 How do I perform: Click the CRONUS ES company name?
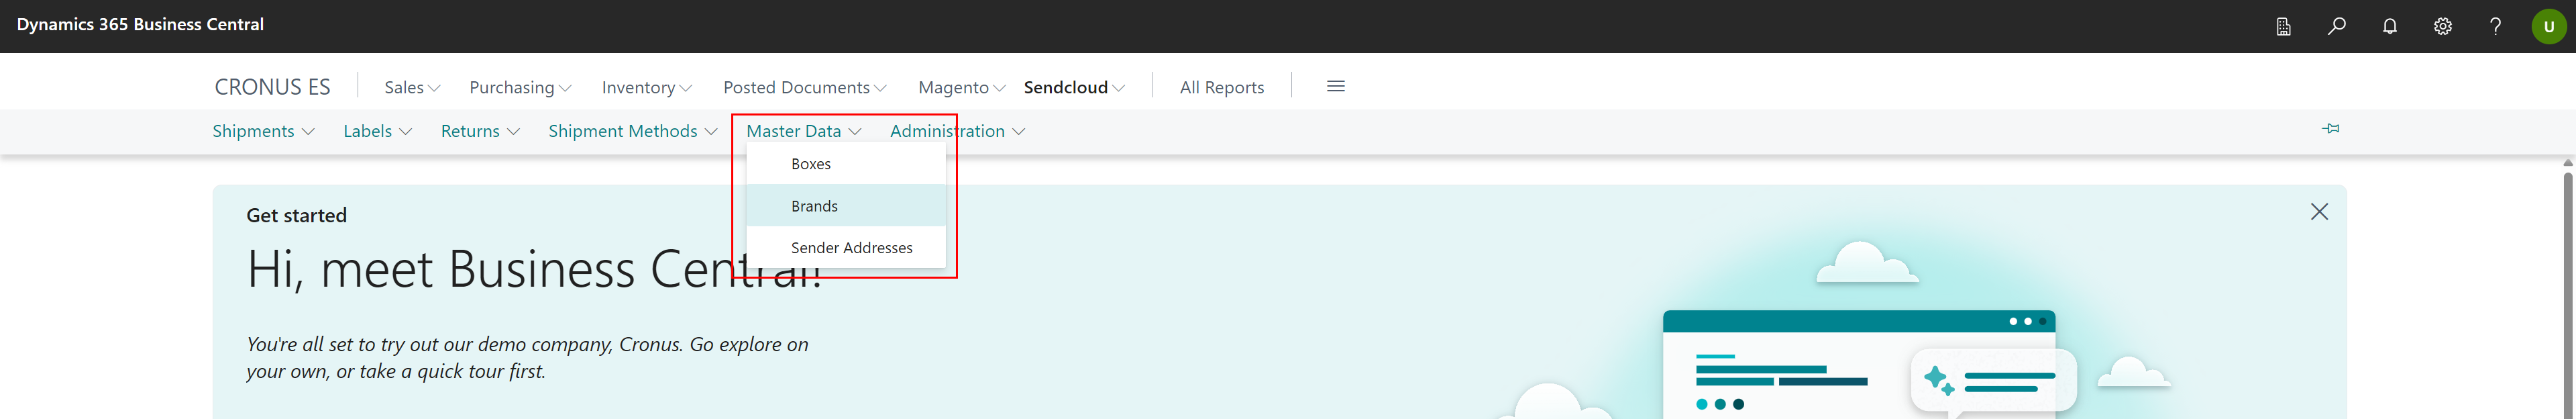click(272, 87)
